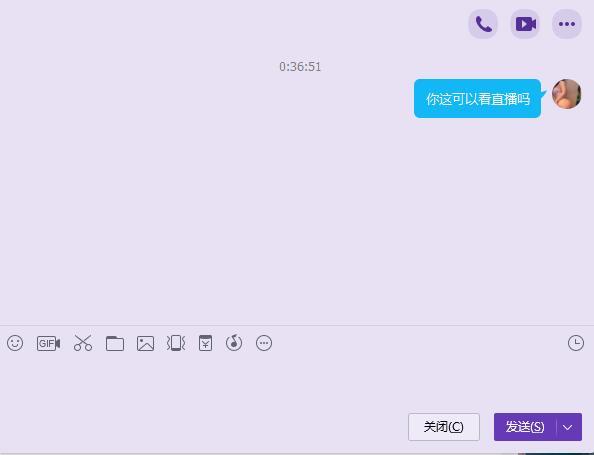Open the emoji smiley picker
The height and width of the screenshot is (455, 594).
pos(15,343)
